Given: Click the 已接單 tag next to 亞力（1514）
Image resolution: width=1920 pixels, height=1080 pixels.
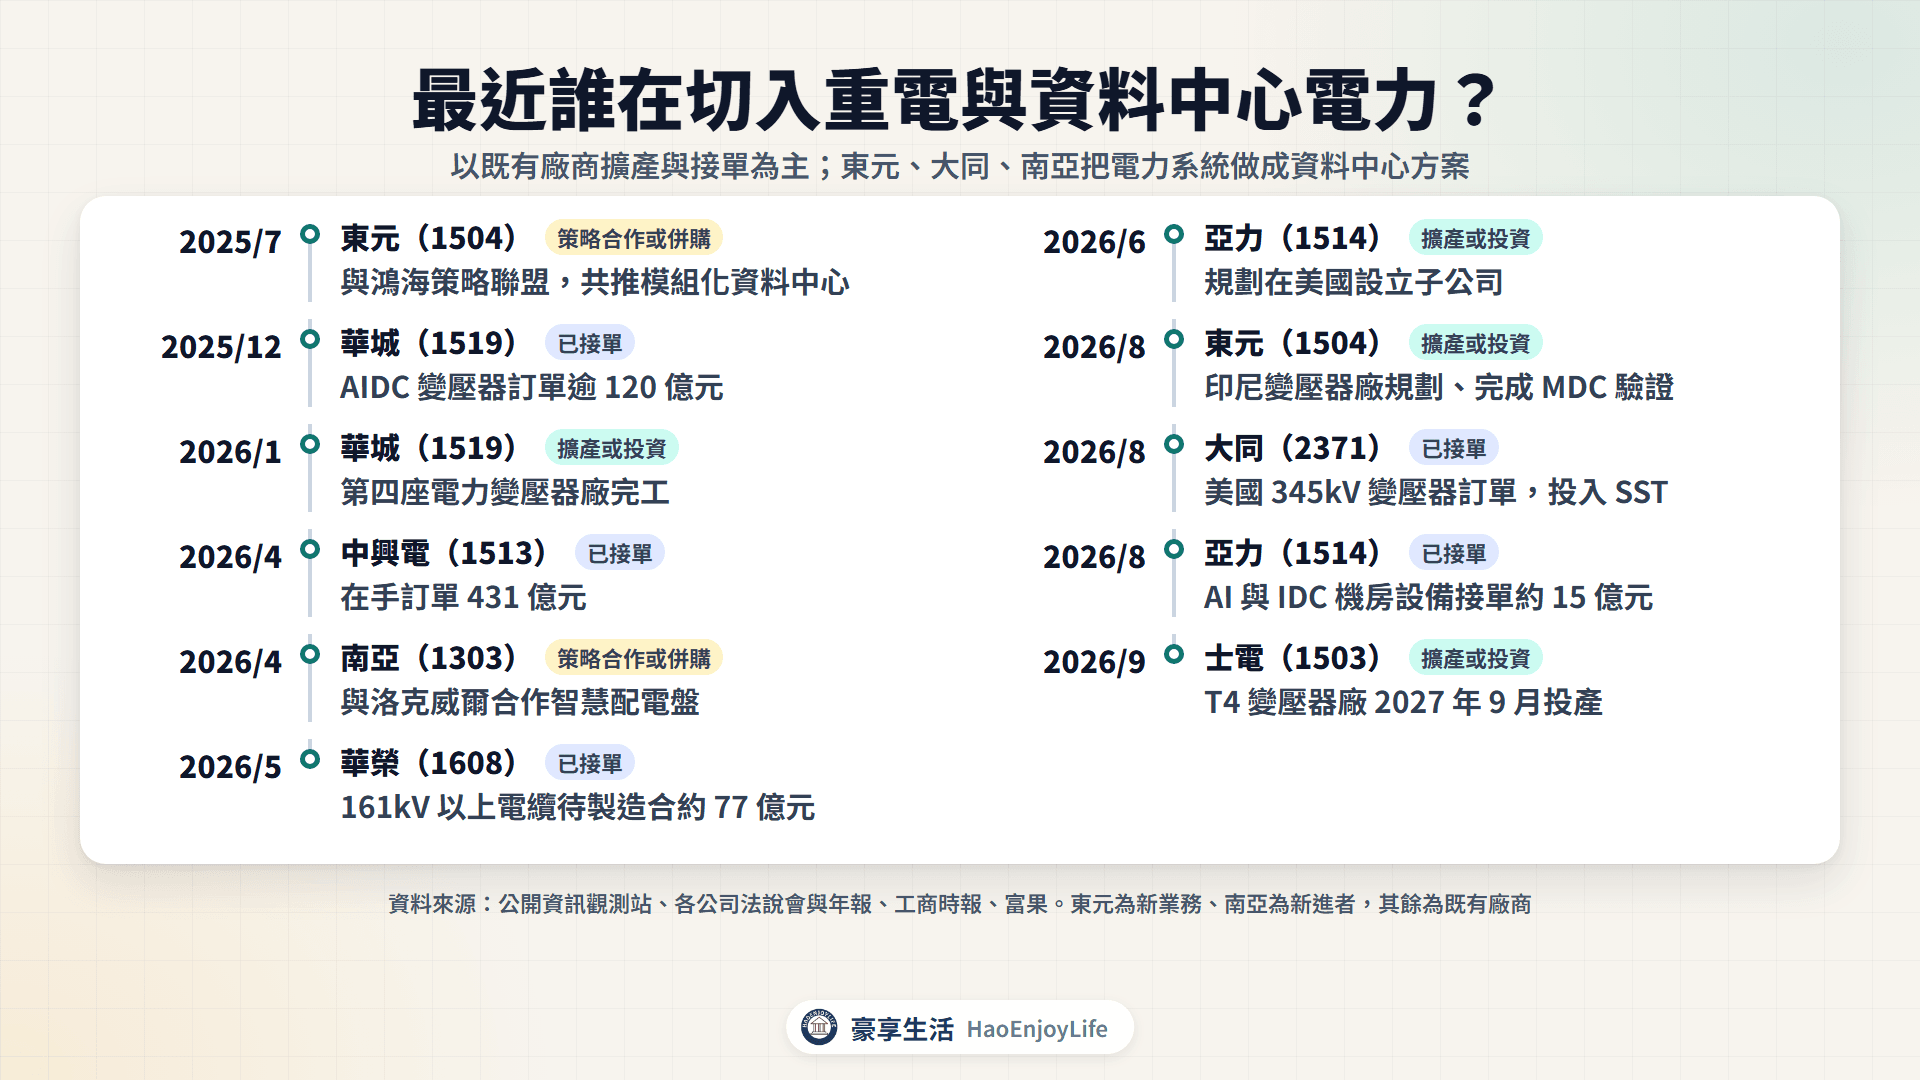Looking at the screenshot, I should (1454, 553).
